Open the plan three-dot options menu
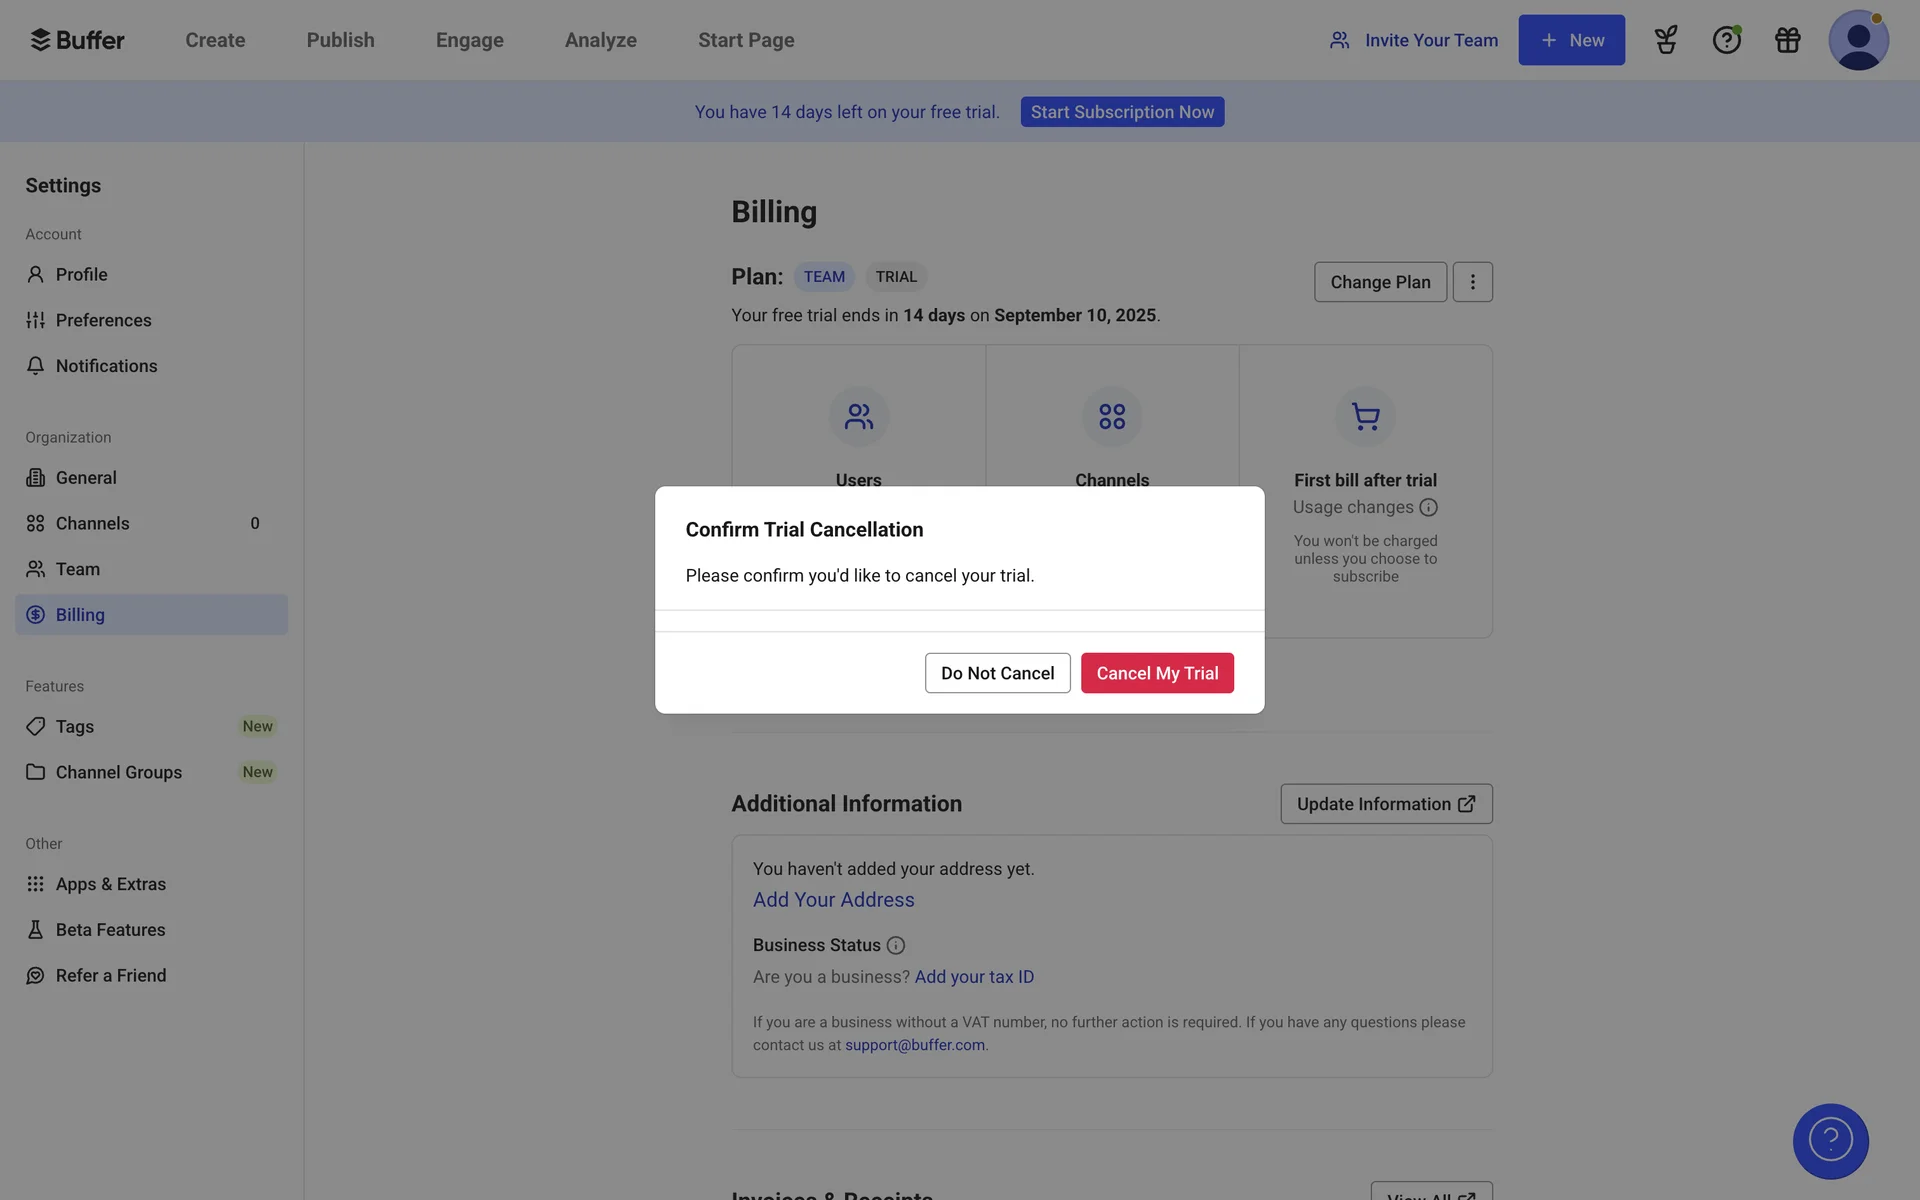1920x1200 pixels. coord(1472,282)
